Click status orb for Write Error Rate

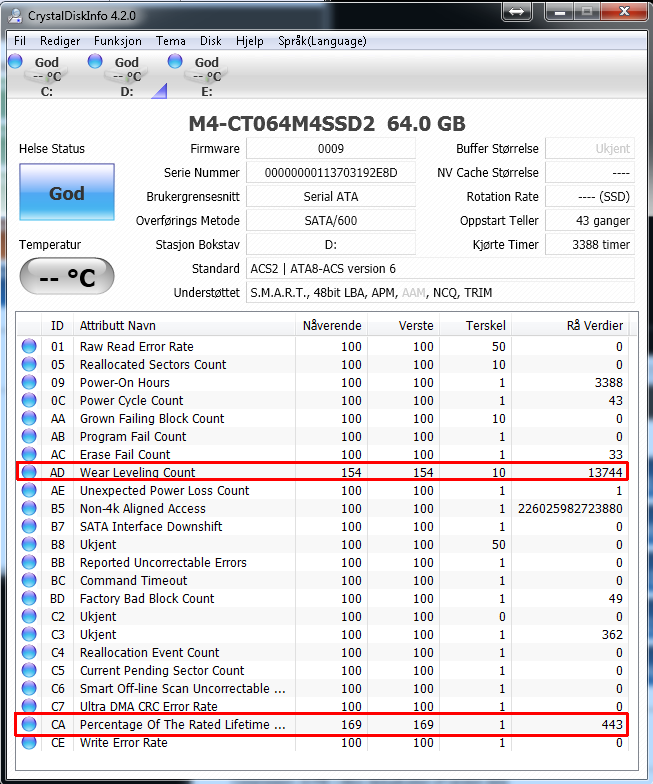pyautogui.click(x=29, y=742)
